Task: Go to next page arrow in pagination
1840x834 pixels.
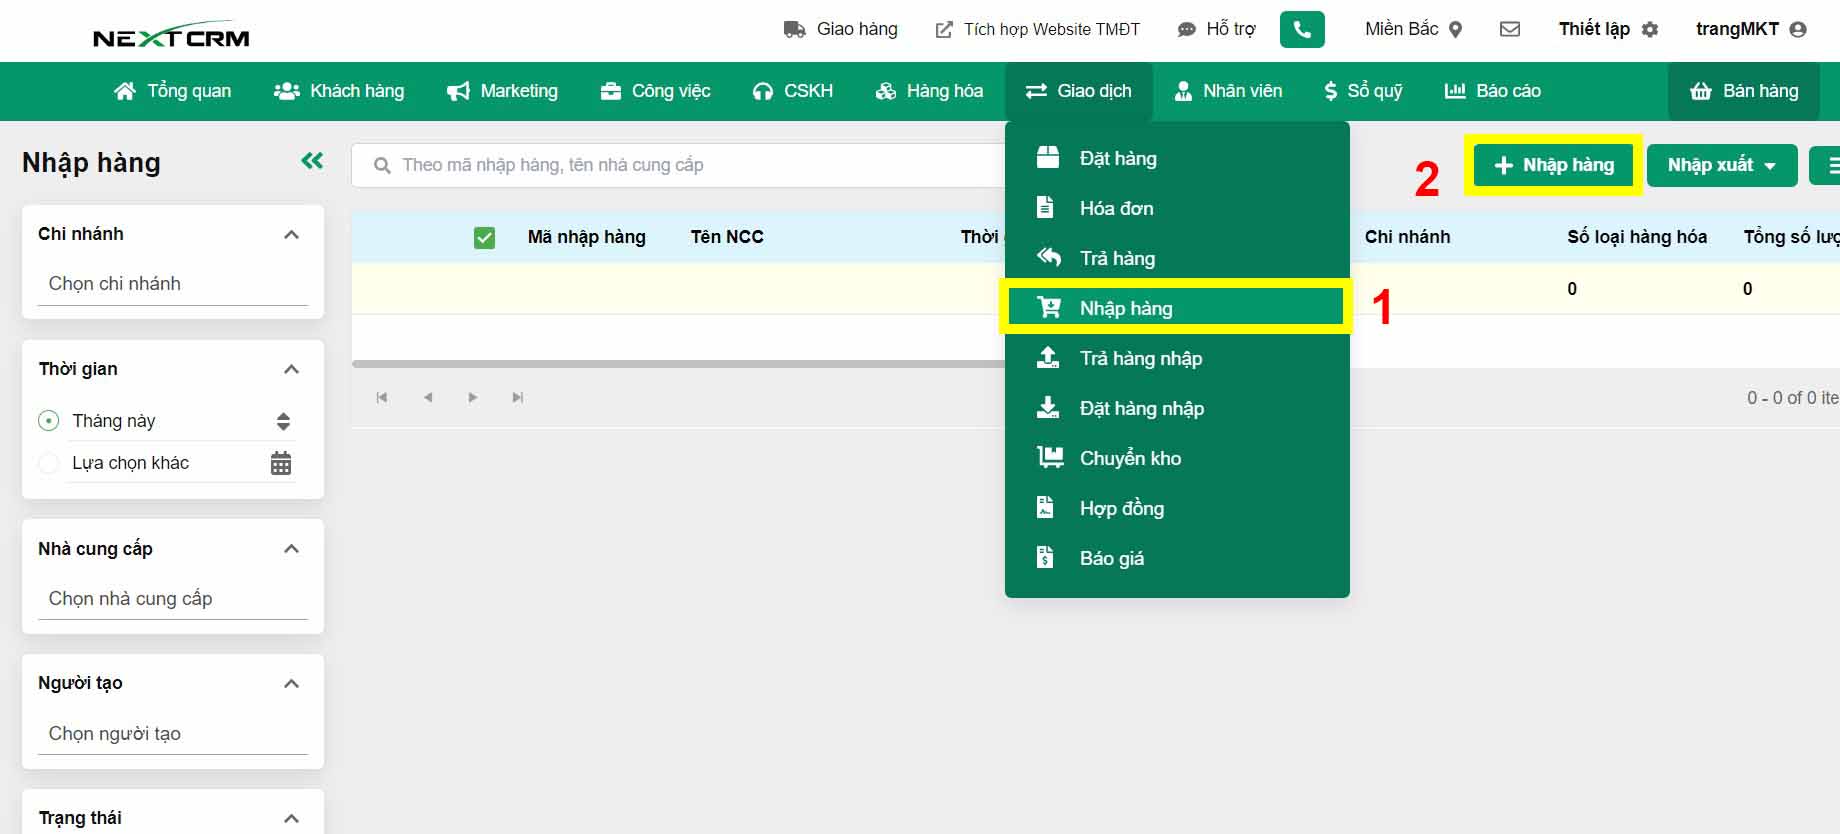Action: click(473, 398)
